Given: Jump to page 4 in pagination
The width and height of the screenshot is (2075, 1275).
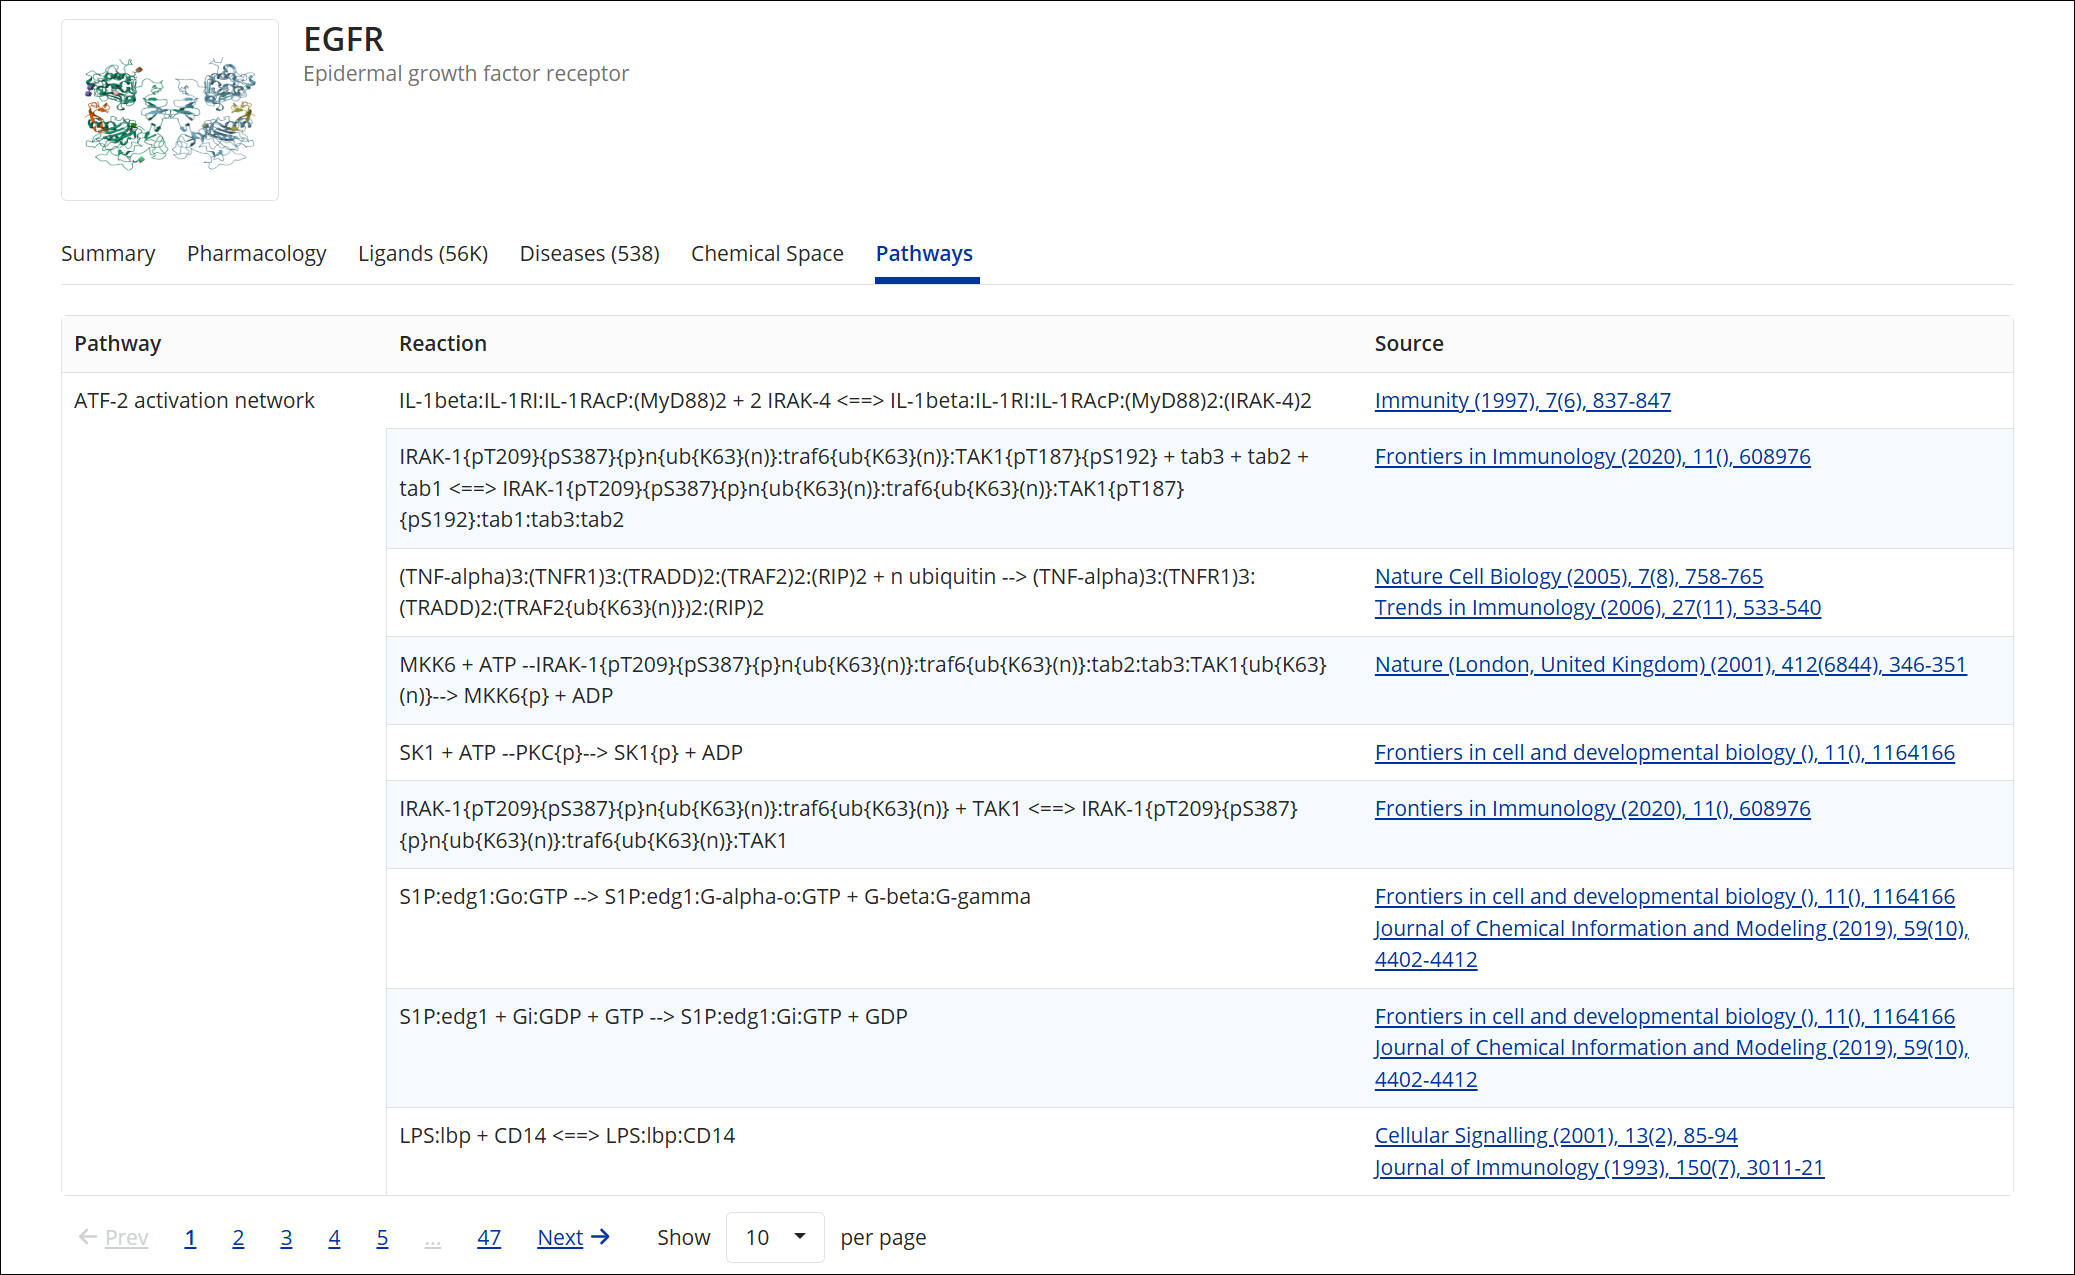Looking at the screenshot, I should point(334,1238).
